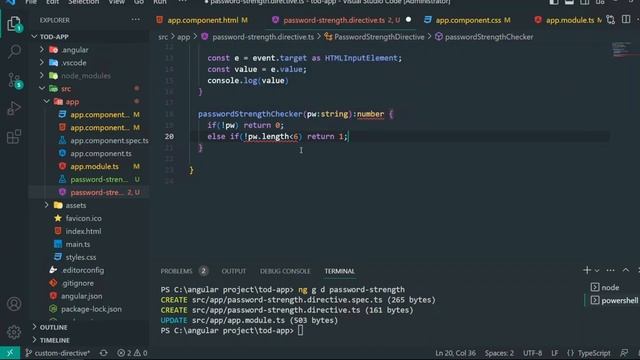Switch to password-strength.directive.ts tab
The image size is (640, 360).
pyautogui.click(x=334, y=20)
